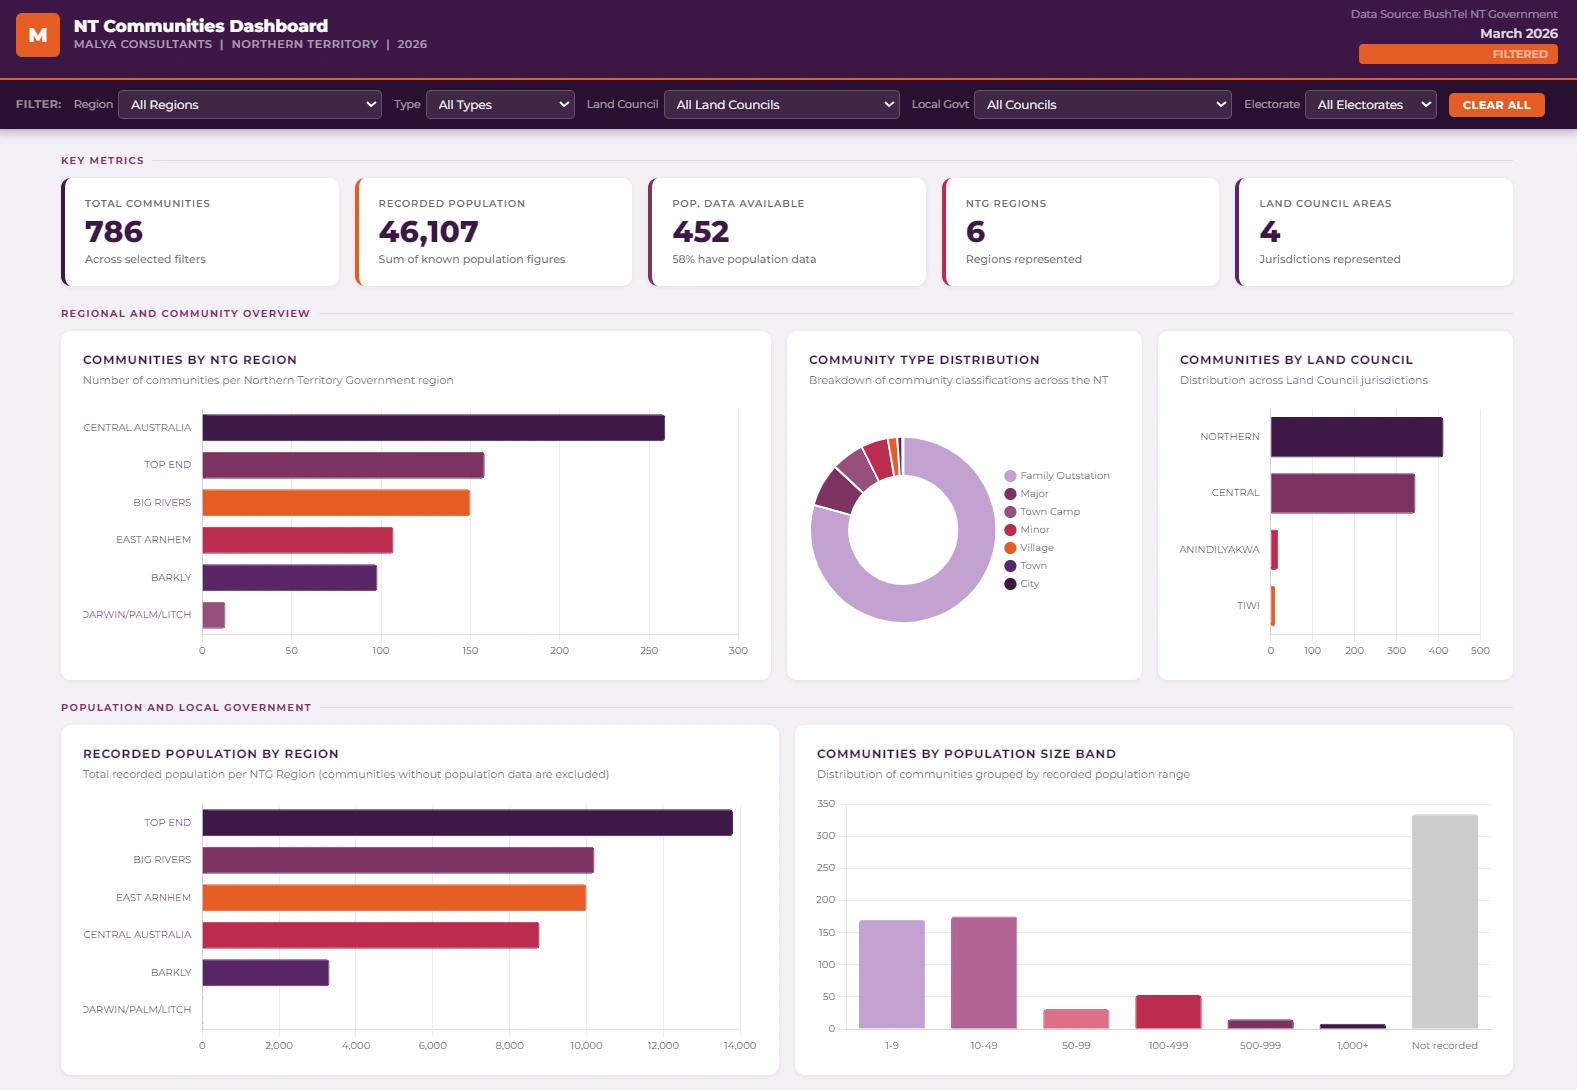Click the Communities by NTG Region title

point(190,360)
